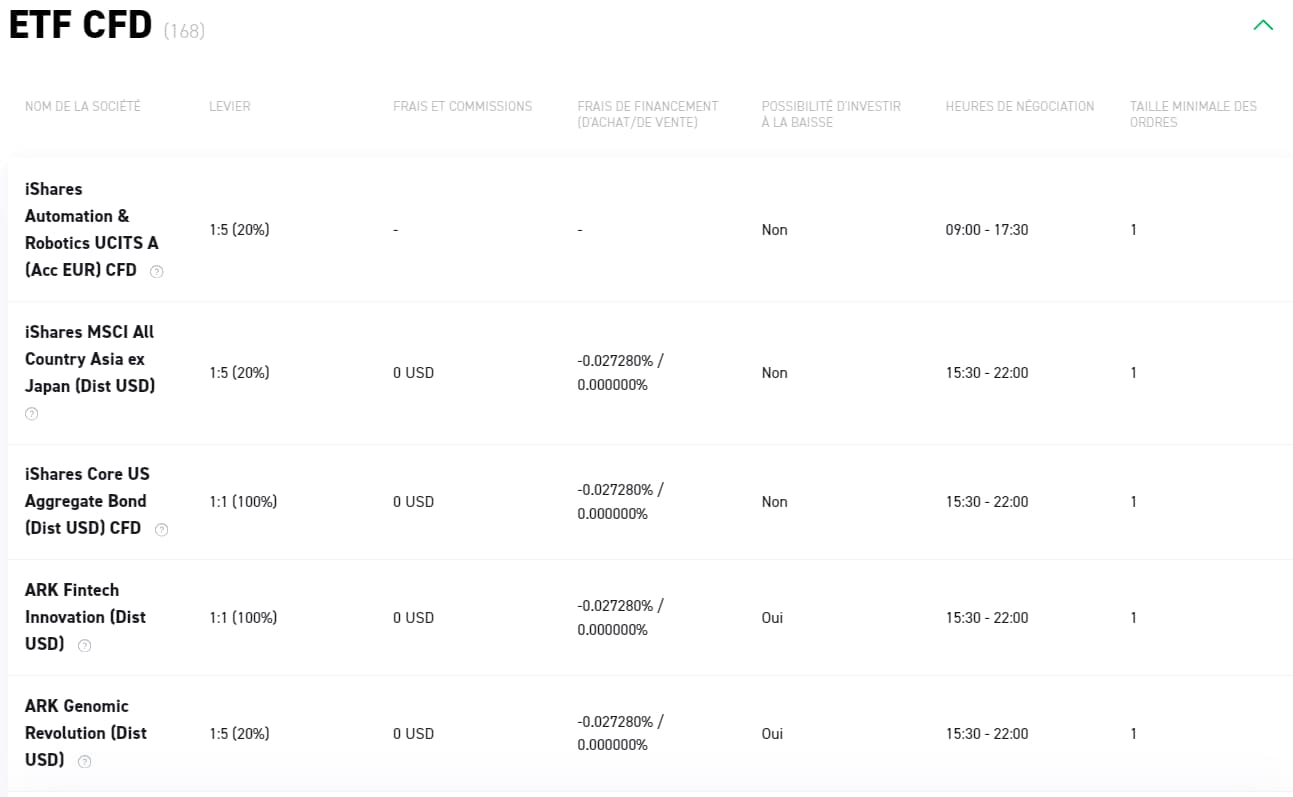Open iShares MSCI All Country Asia ex Japan
The height and width of the screenshot is (797, 1293).
(x=89, y=359)
